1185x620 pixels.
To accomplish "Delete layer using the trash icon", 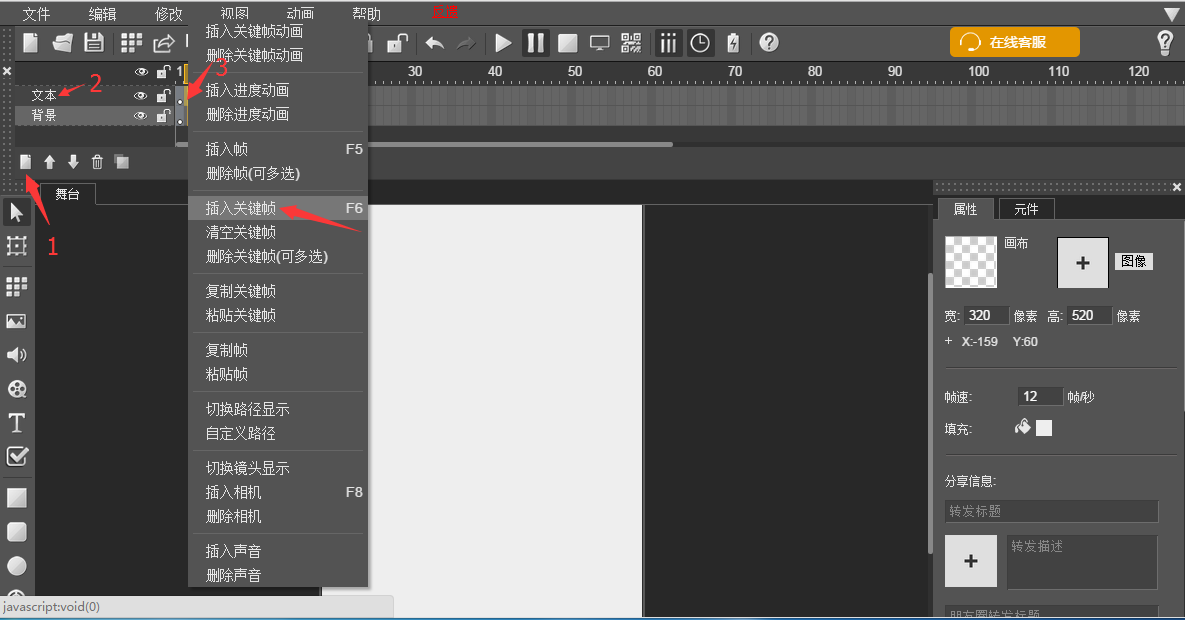I will click(x=97, y=162).
